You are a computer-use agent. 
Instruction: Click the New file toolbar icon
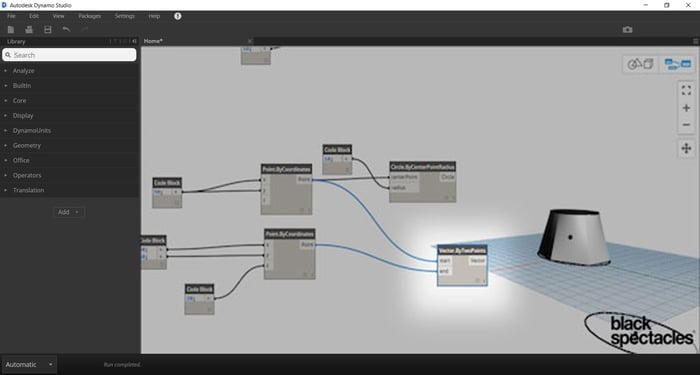(x=11, y=29)
